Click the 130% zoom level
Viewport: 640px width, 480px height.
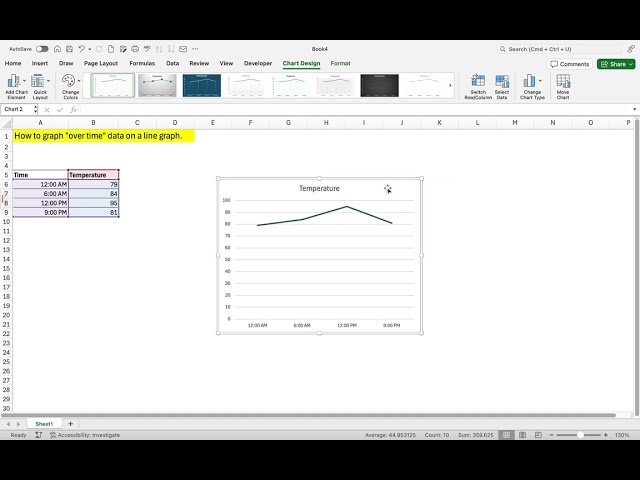(622, 435)
